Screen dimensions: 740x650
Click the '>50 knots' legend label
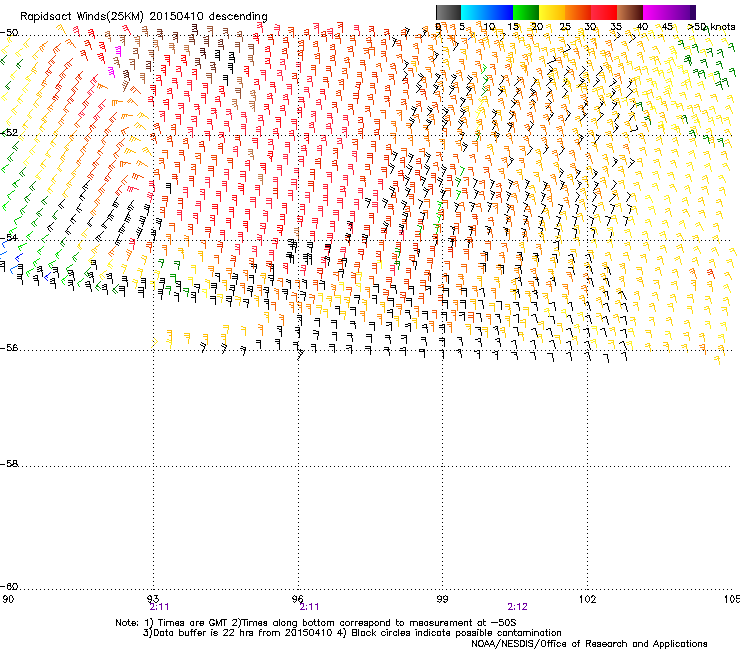click(711, 27)
